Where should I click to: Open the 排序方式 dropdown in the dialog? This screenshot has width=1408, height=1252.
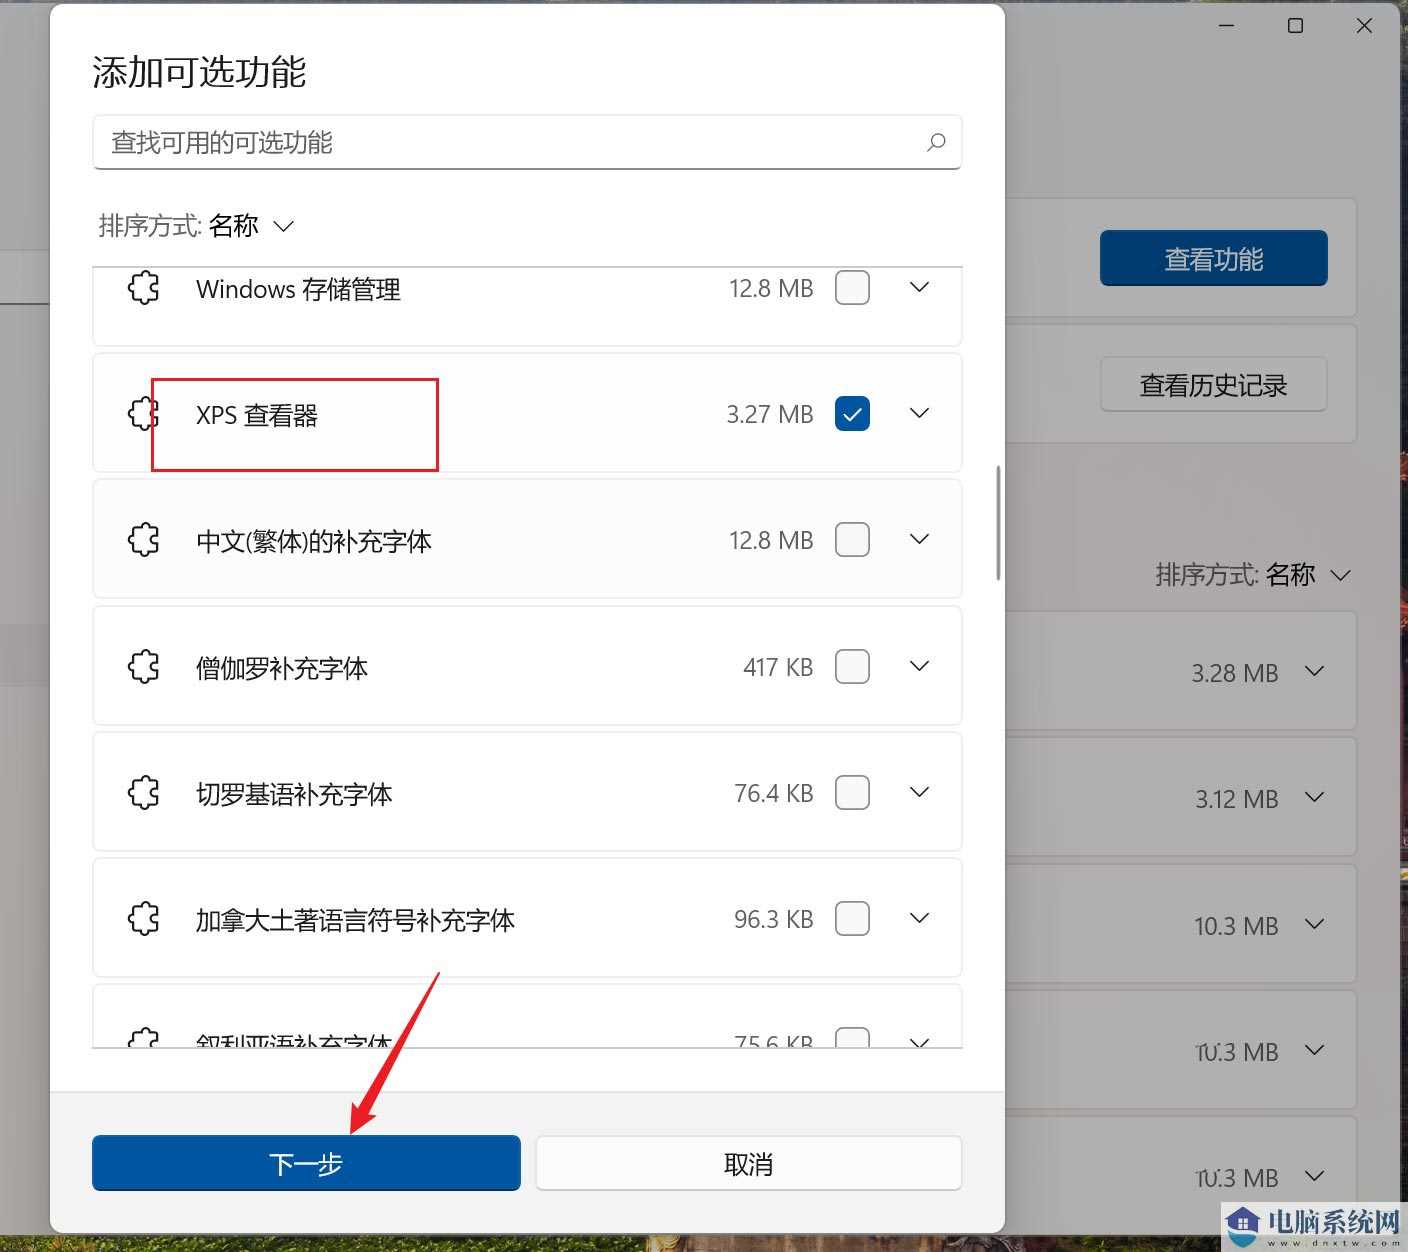pyautogui.click(x=196, y=226)
